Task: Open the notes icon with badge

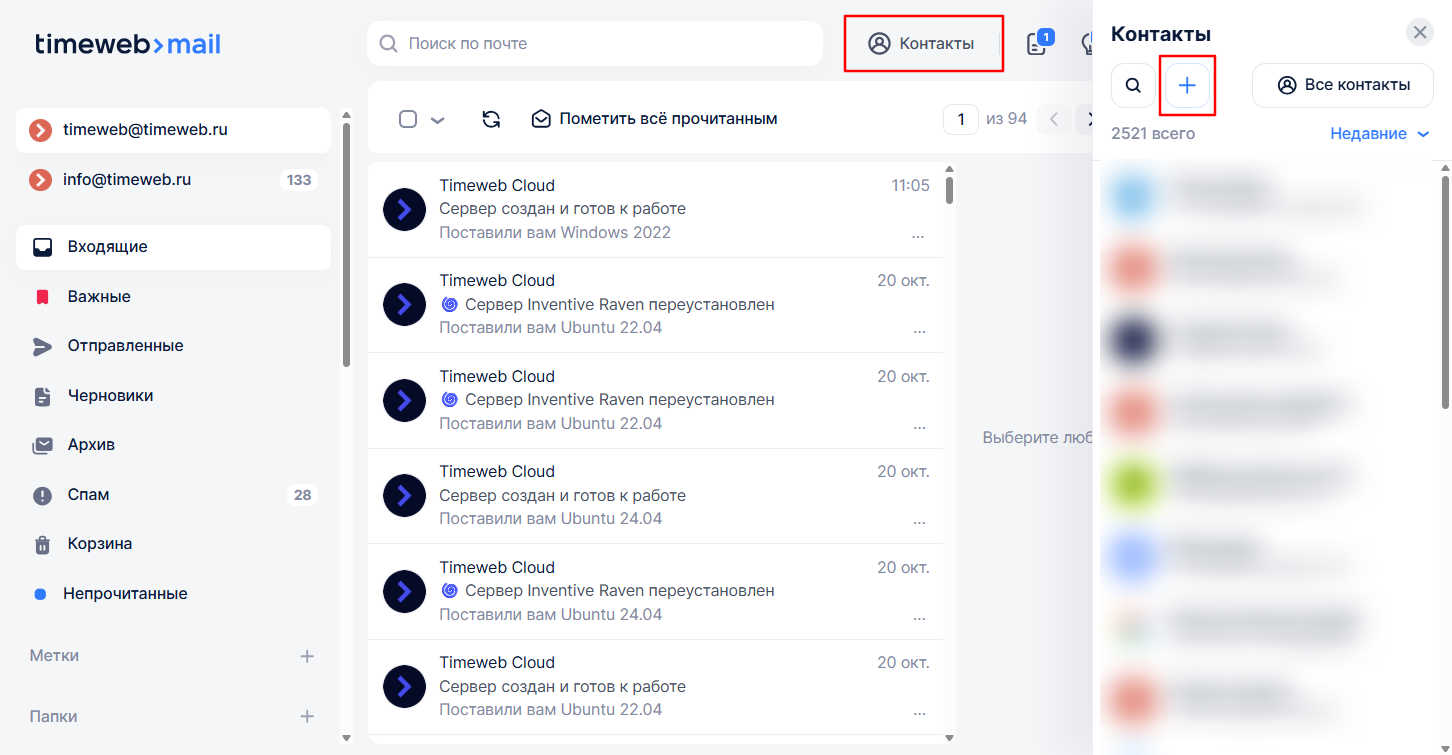Action: click(x=1038, y=44)
